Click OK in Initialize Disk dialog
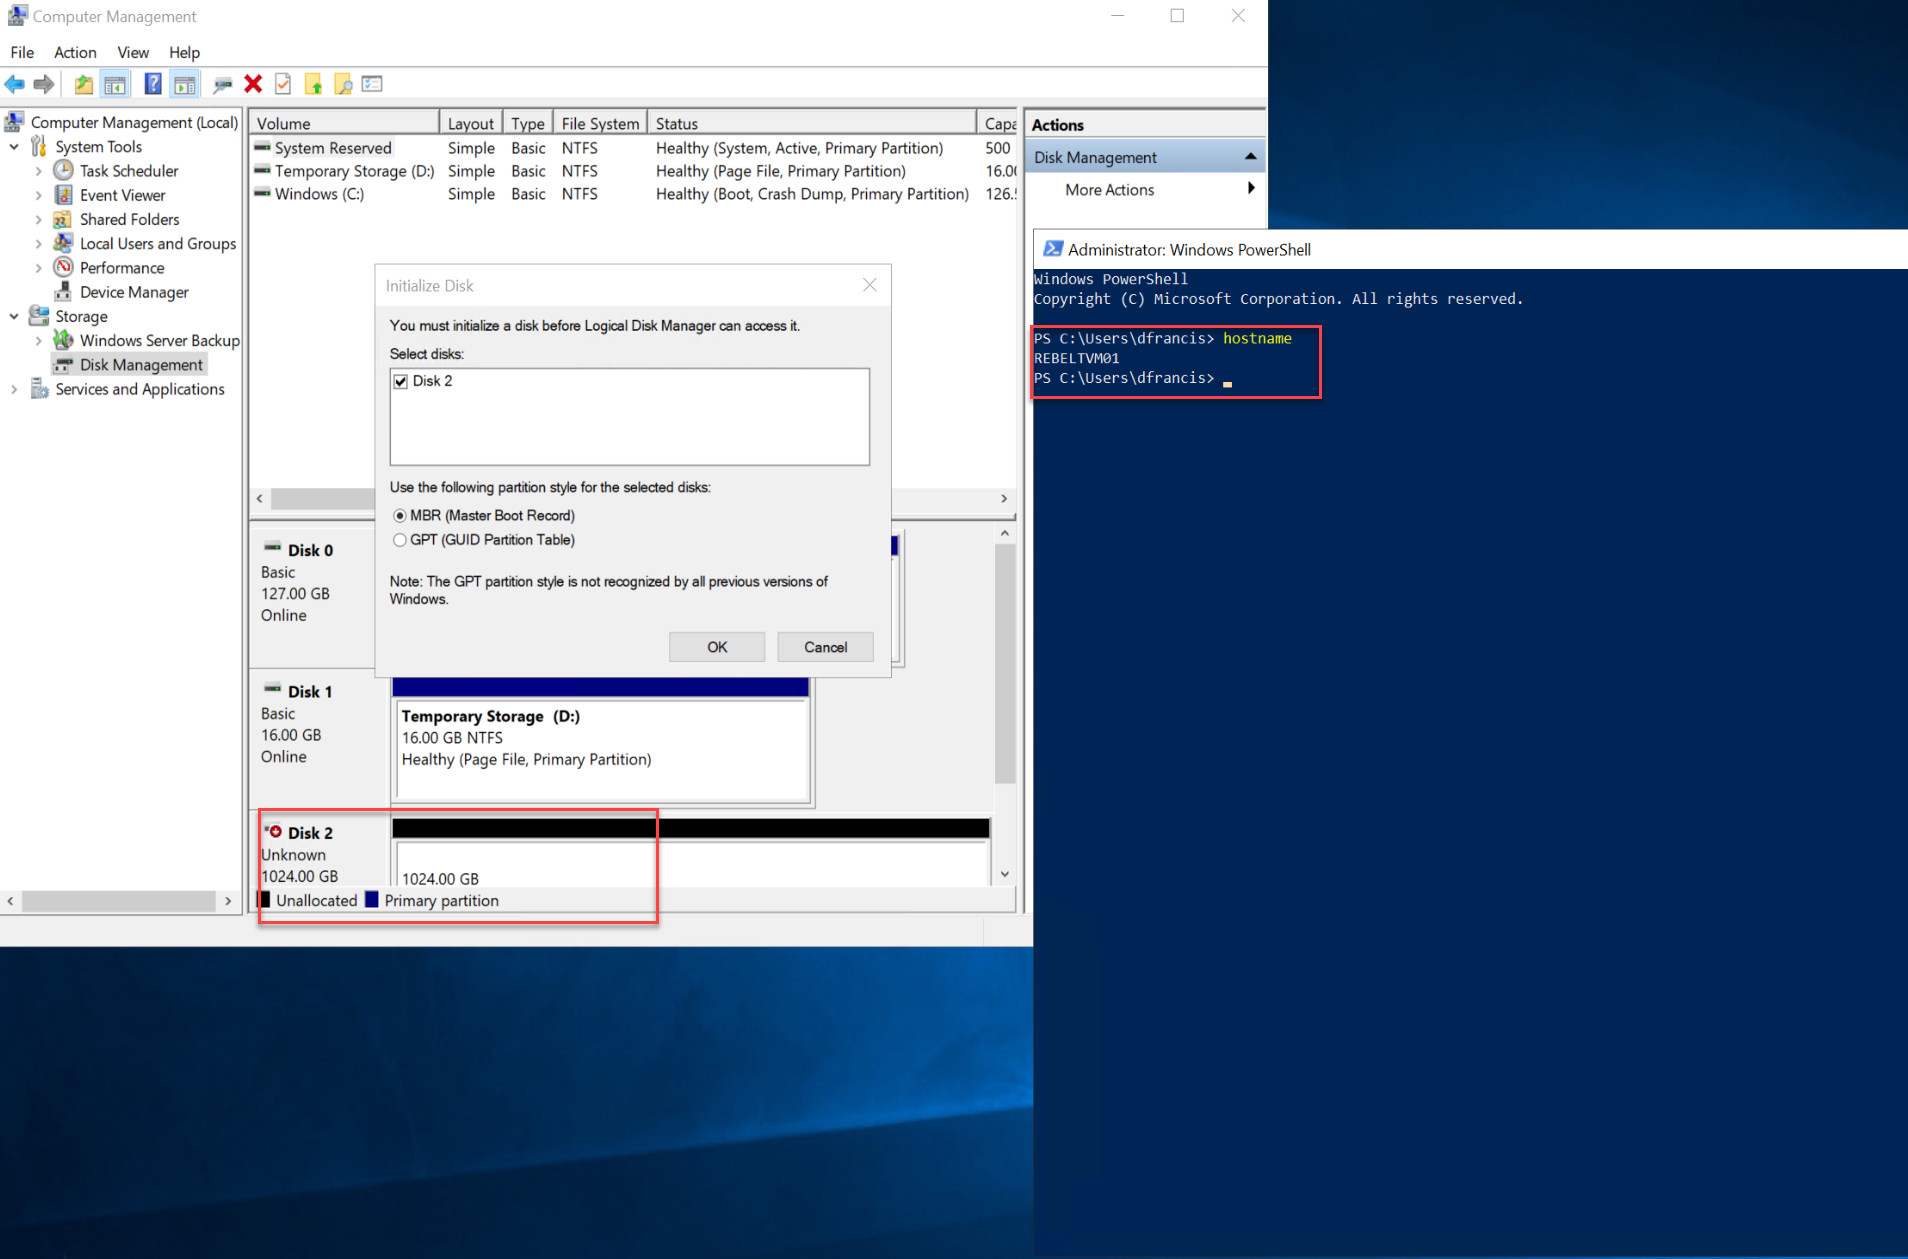Screen dimensions: 1908x1259 click(717, 647)
